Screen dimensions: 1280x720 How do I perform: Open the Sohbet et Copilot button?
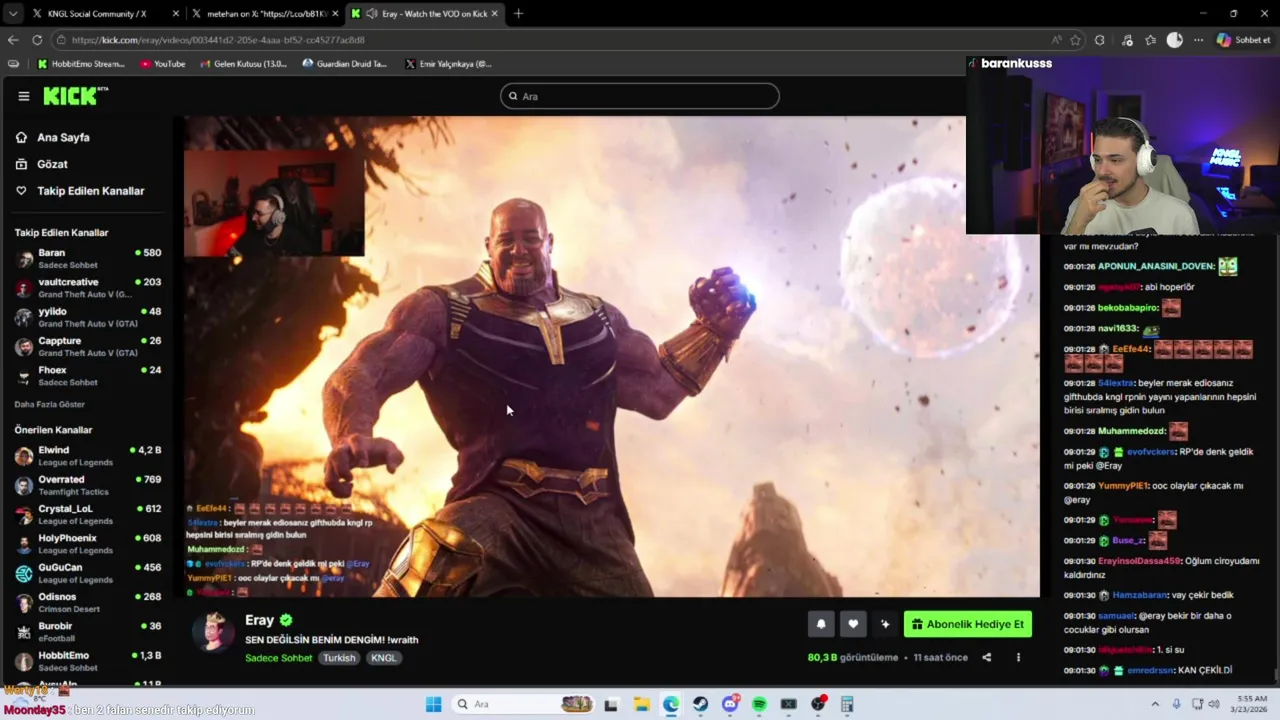1243,40
